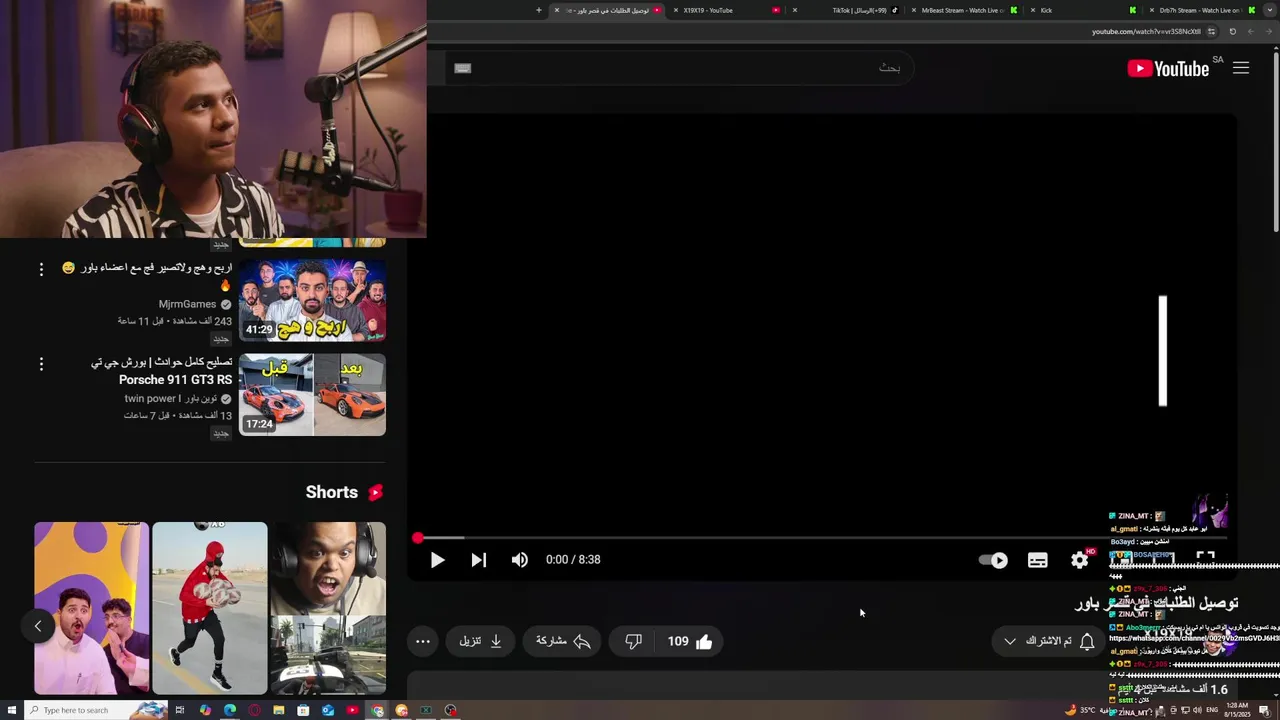
Task: Open the Porsche 911 GT3 RS title
Action: click(162, 371)
